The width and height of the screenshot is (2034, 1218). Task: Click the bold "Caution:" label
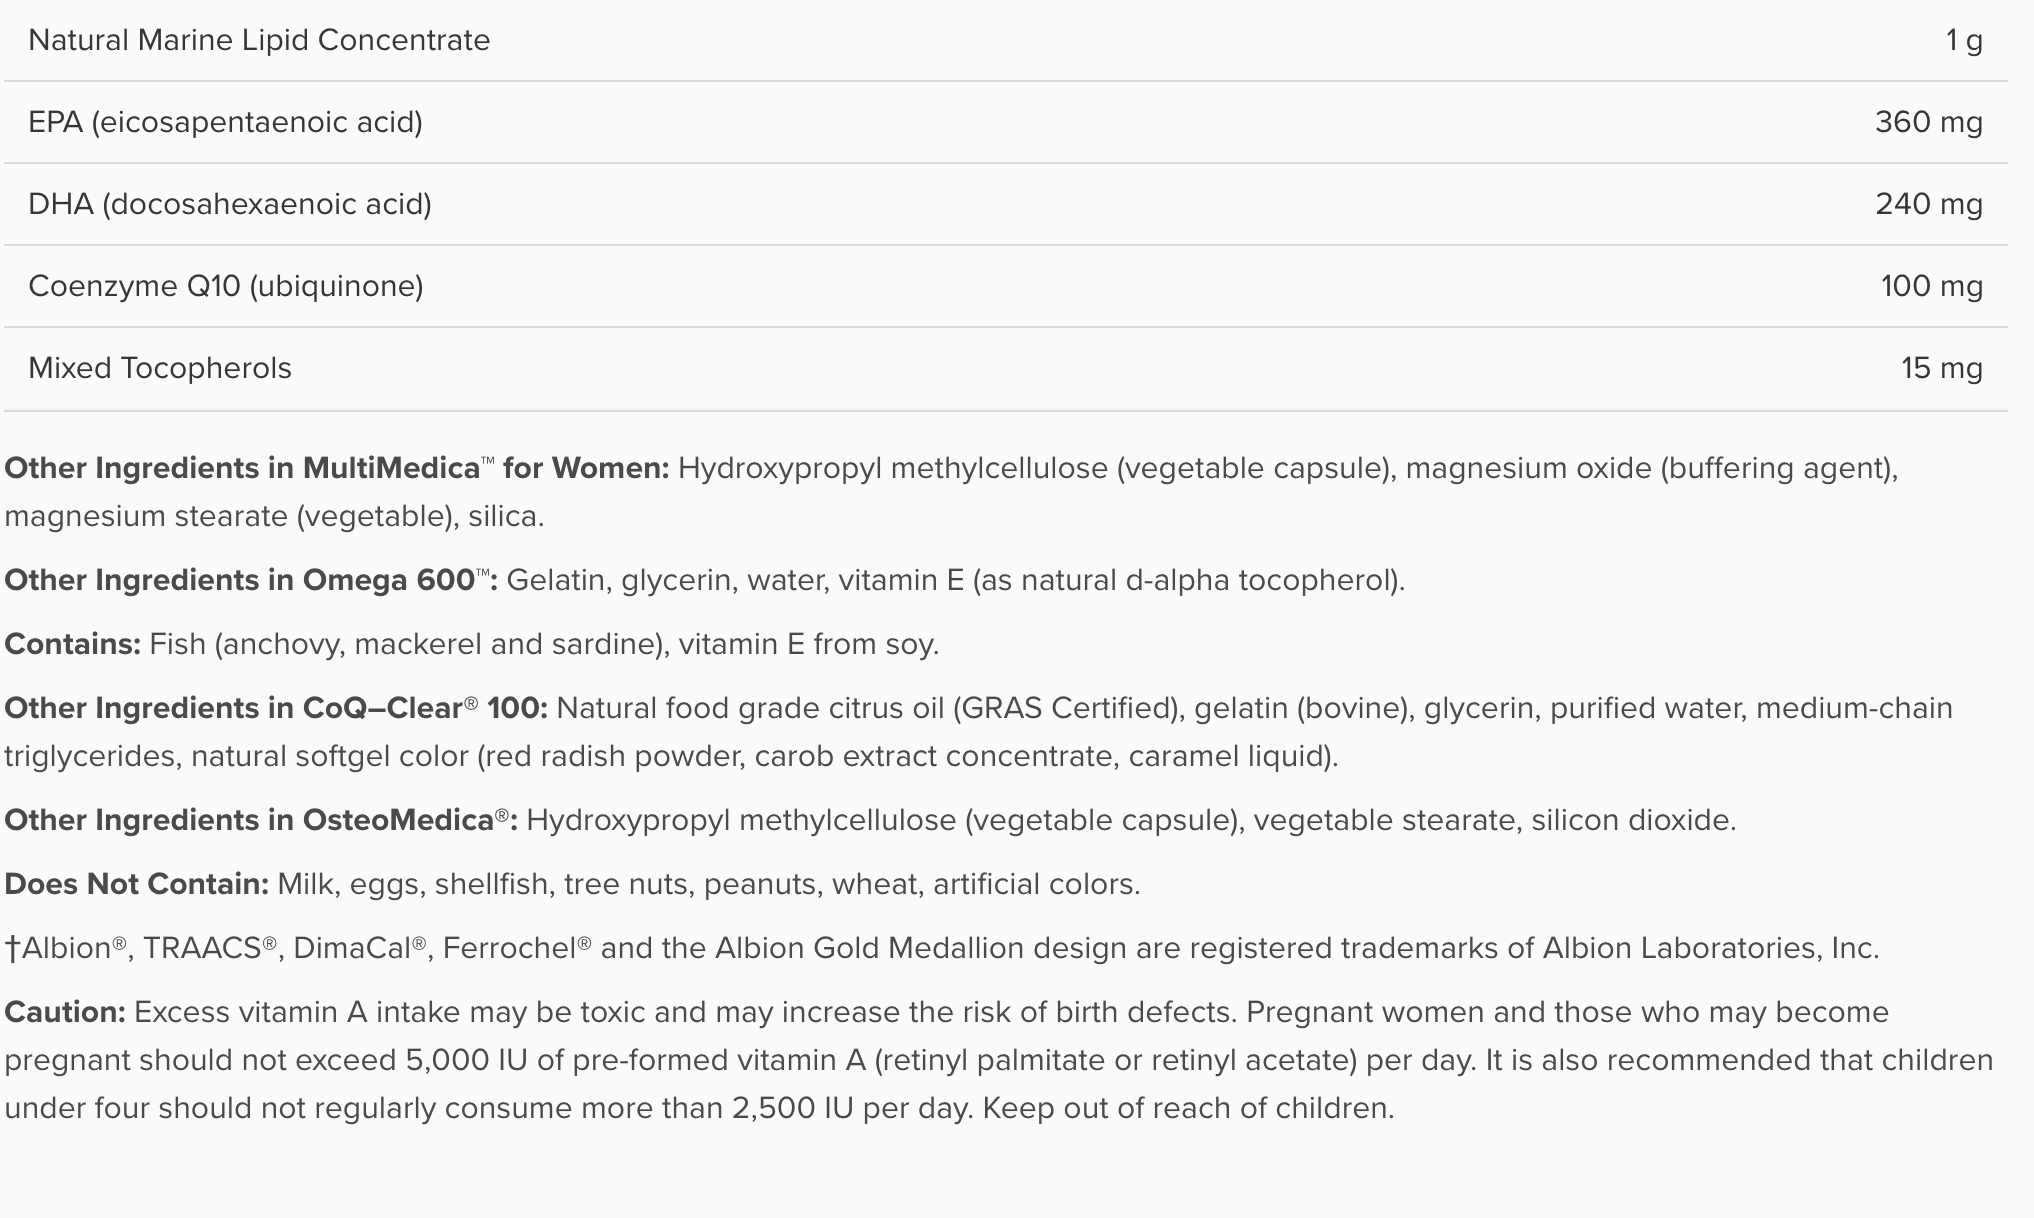(x=65, y=1013)
